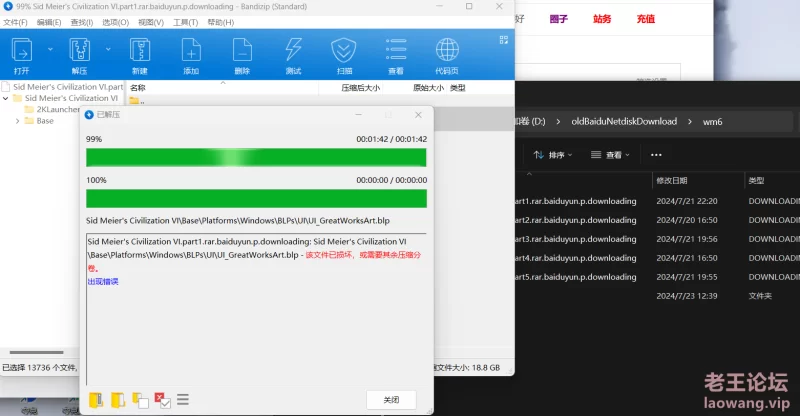The width and height of the screenshot is (800, 416).
Task: Open the 编辑(E) menu
Action: [49, 22]
